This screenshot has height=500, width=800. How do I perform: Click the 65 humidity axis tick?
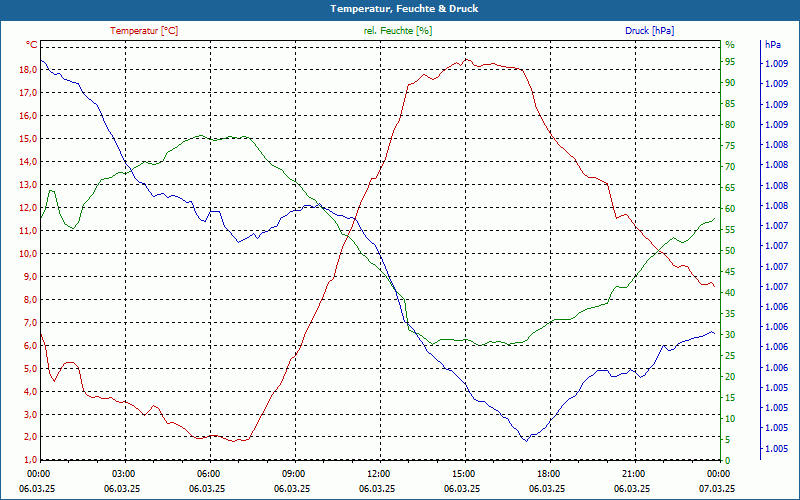point(730,187)
